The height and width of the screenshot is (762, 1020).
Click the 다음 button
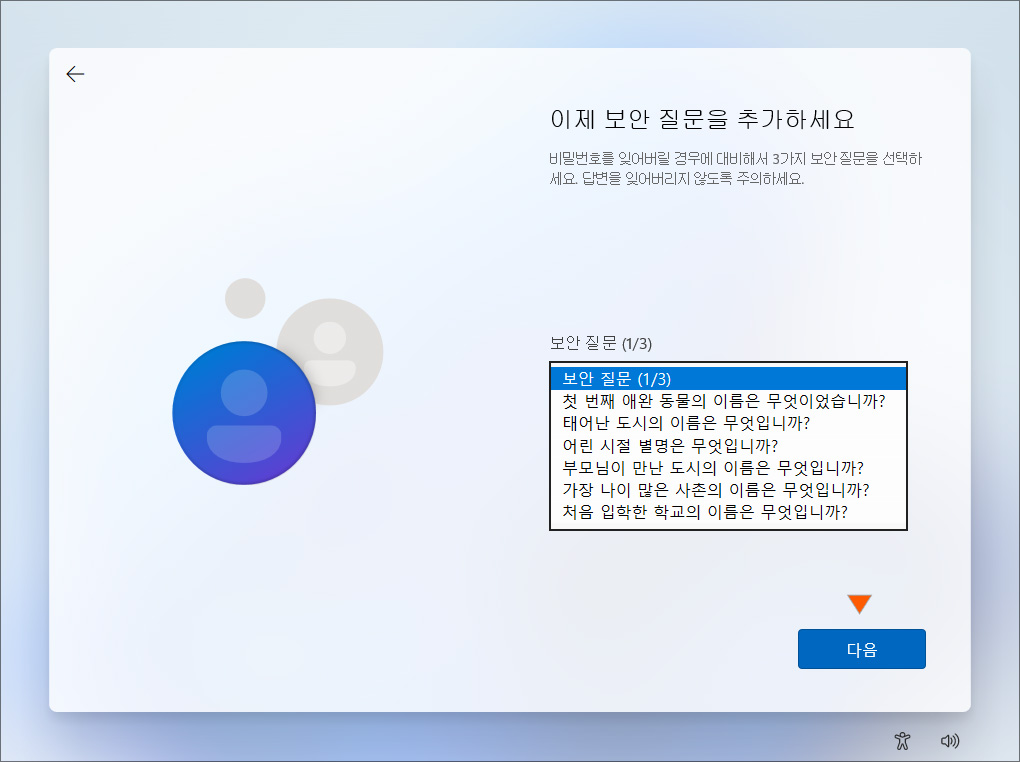pyautogui.click(x=861, y=649)
